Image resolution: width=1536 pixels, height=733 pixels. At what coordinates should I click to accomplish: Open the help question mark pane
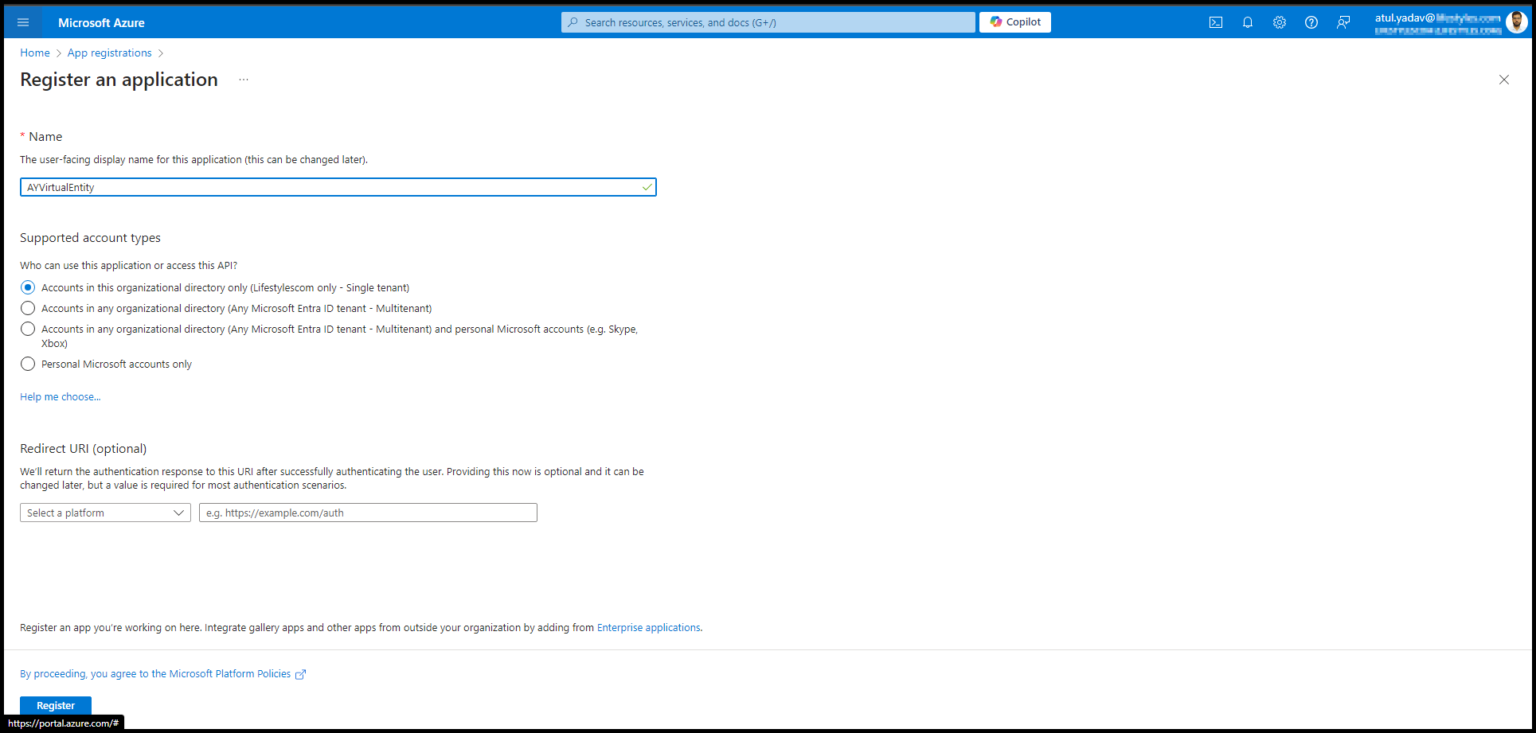pos(1311,21)
